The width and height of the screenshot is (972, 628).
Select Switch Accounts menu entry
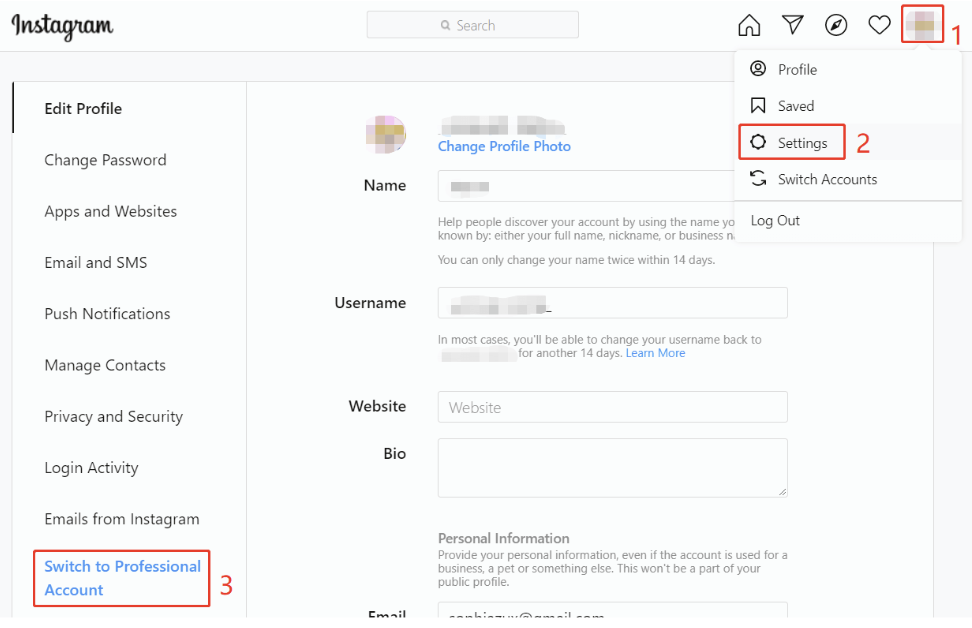point(827,179)
